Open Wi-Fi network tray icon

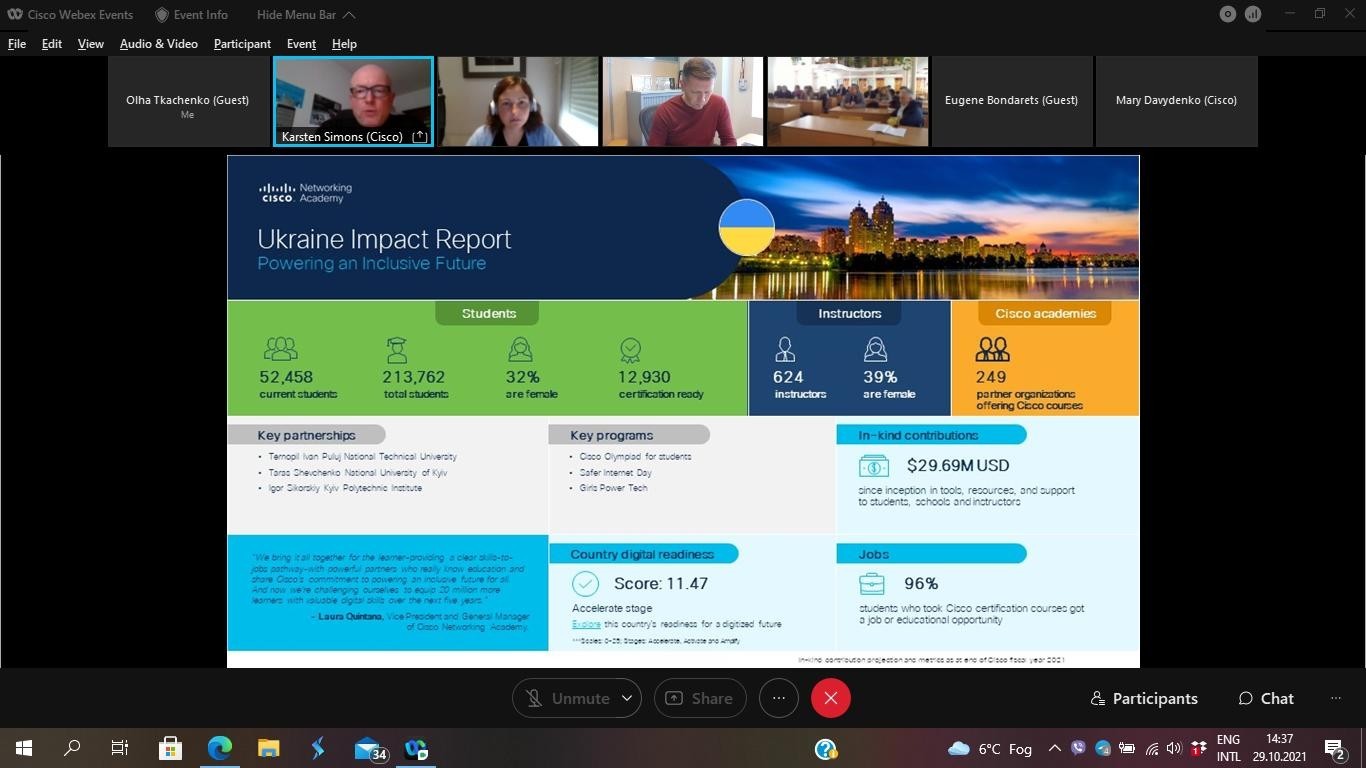1151,748
